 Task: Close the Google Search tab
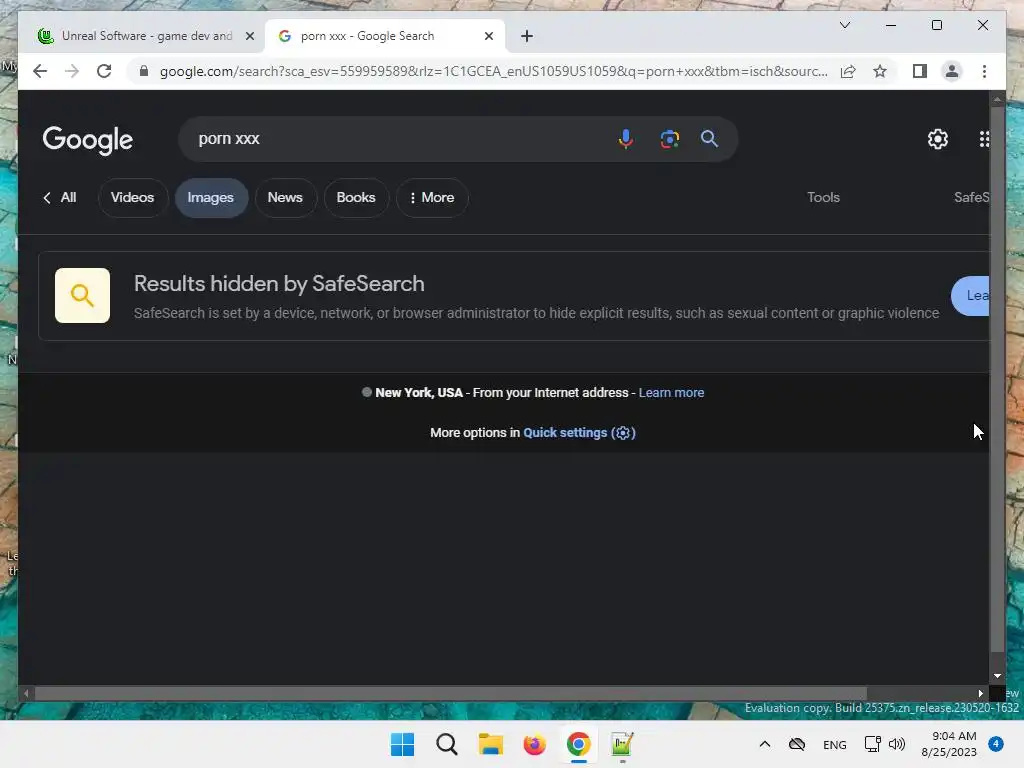click(488, 36)
